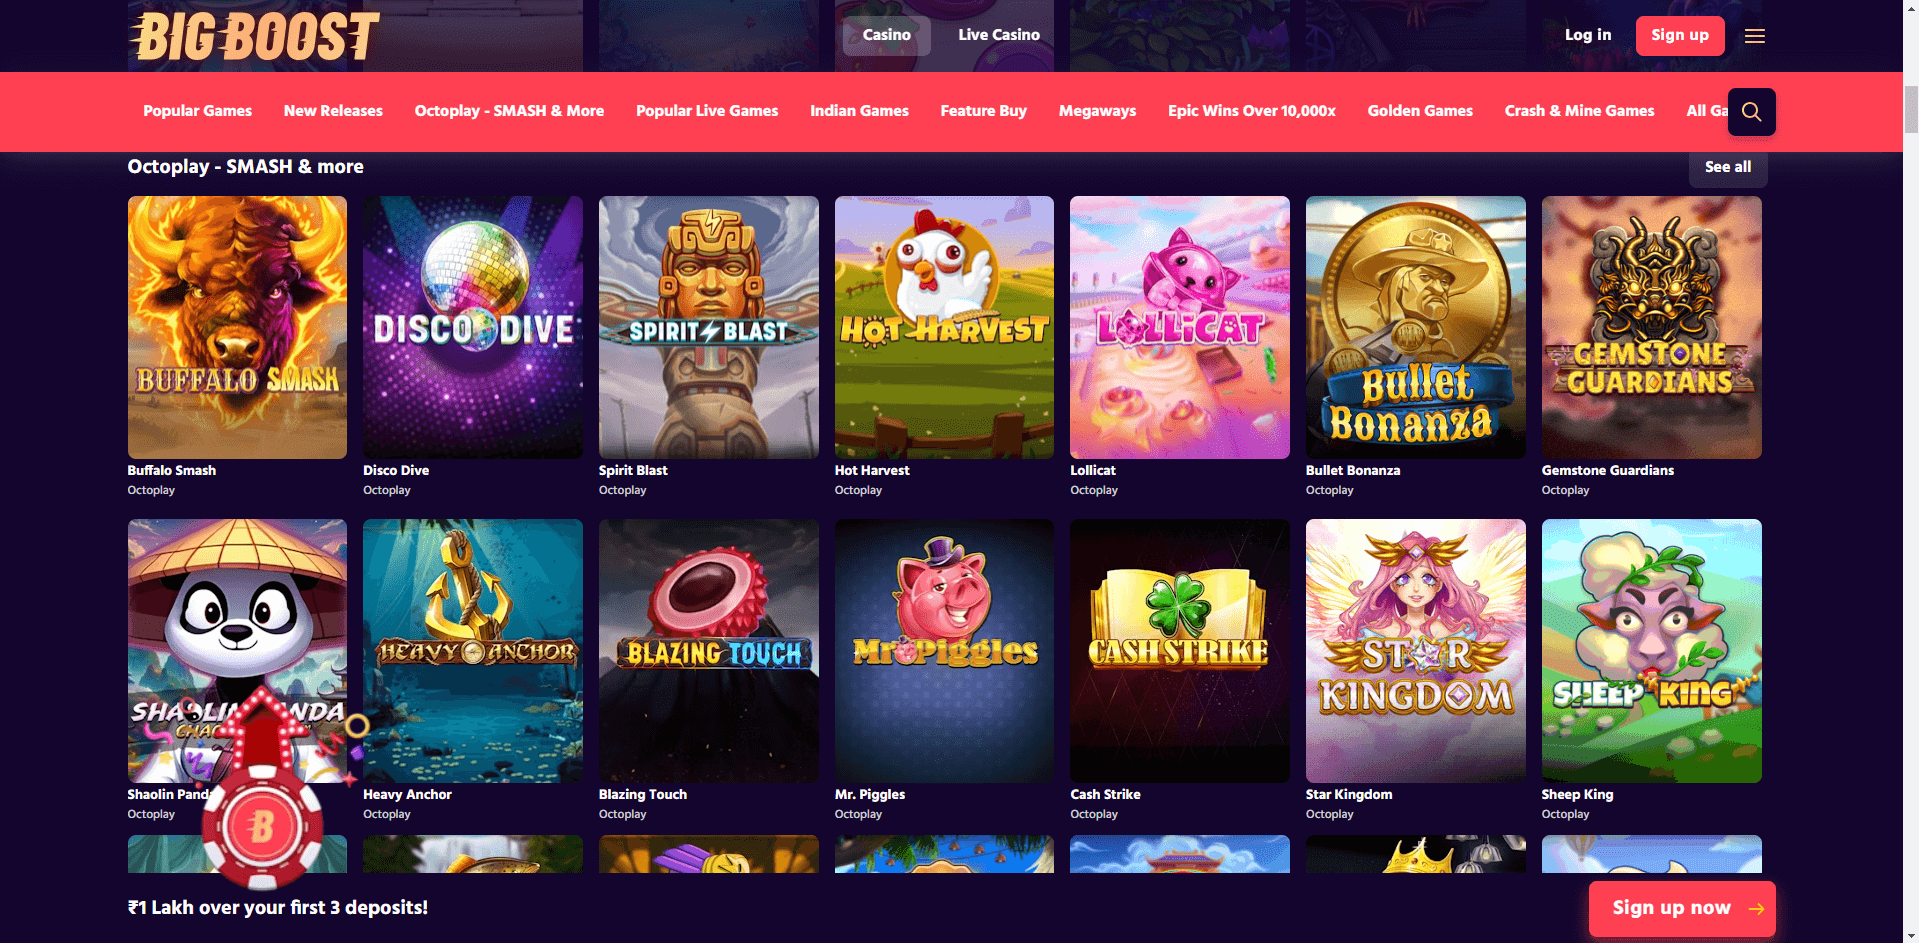Image resolution: width=1919 pixels, height=943 pixels.
Task: Switch to the Live Casino toggle
Action: click(x=998, y=35)
